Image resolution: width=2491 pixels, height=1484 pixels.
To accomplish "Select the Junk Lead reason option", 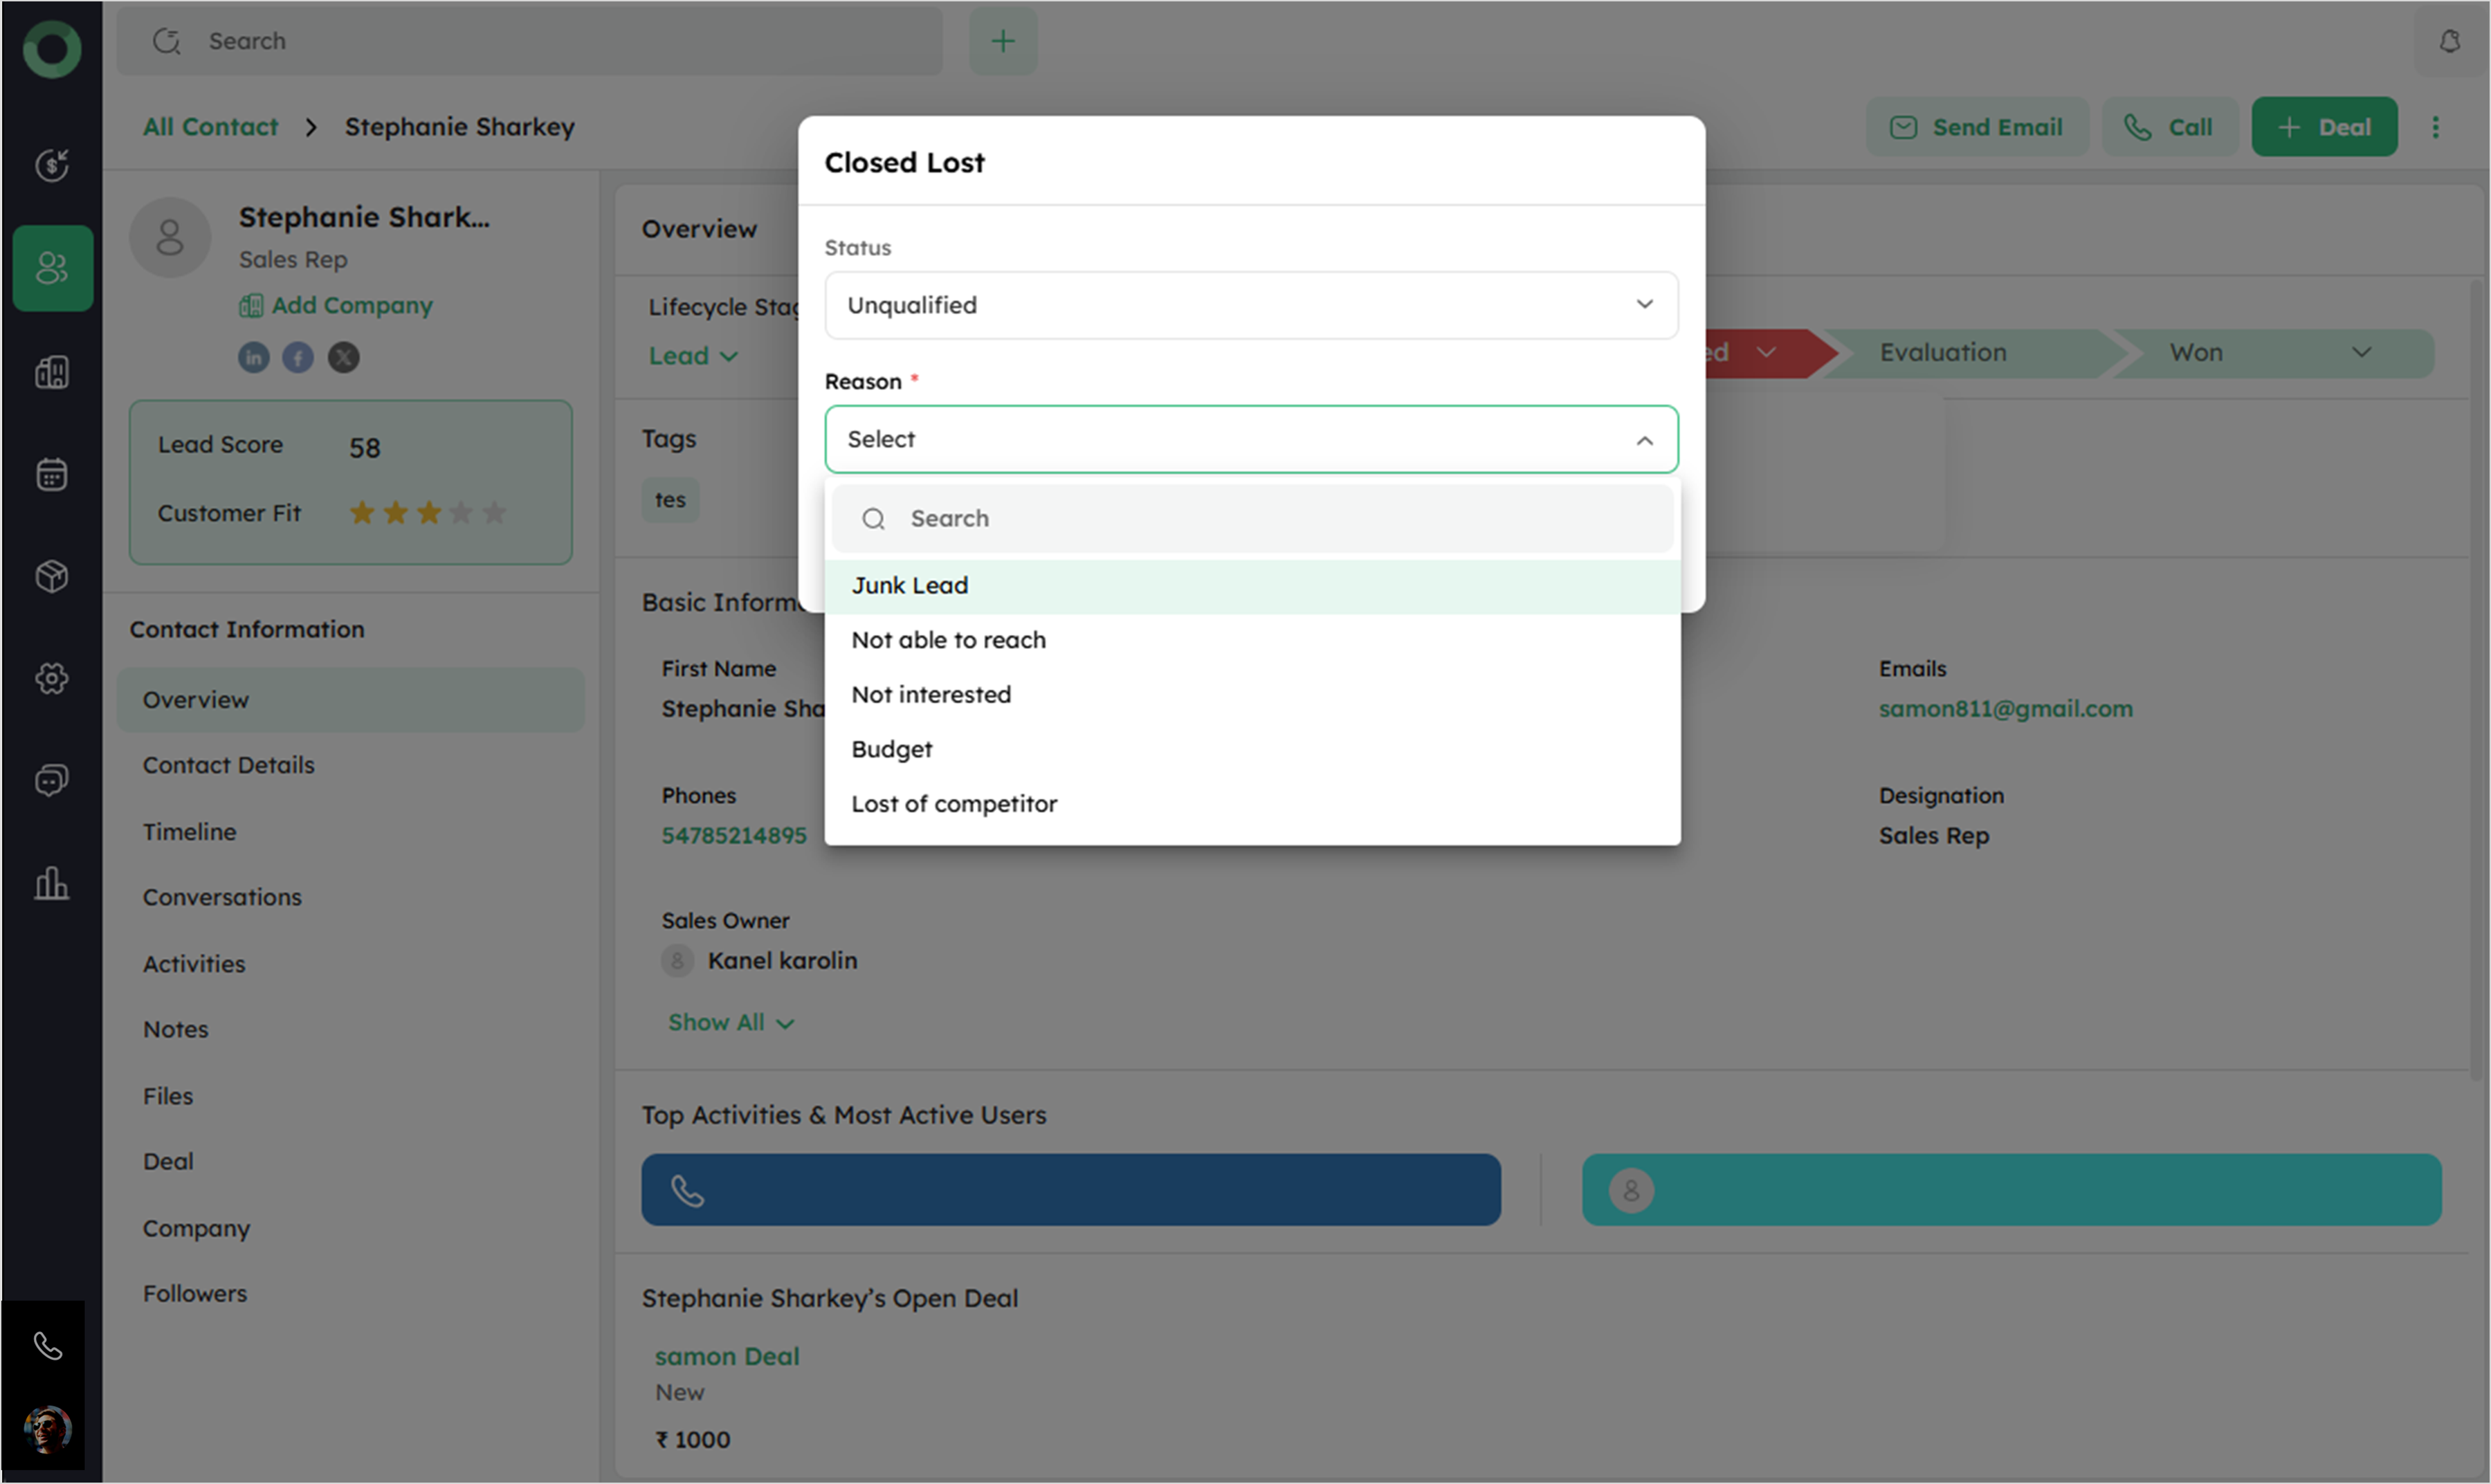I will [x=910, y=585].
